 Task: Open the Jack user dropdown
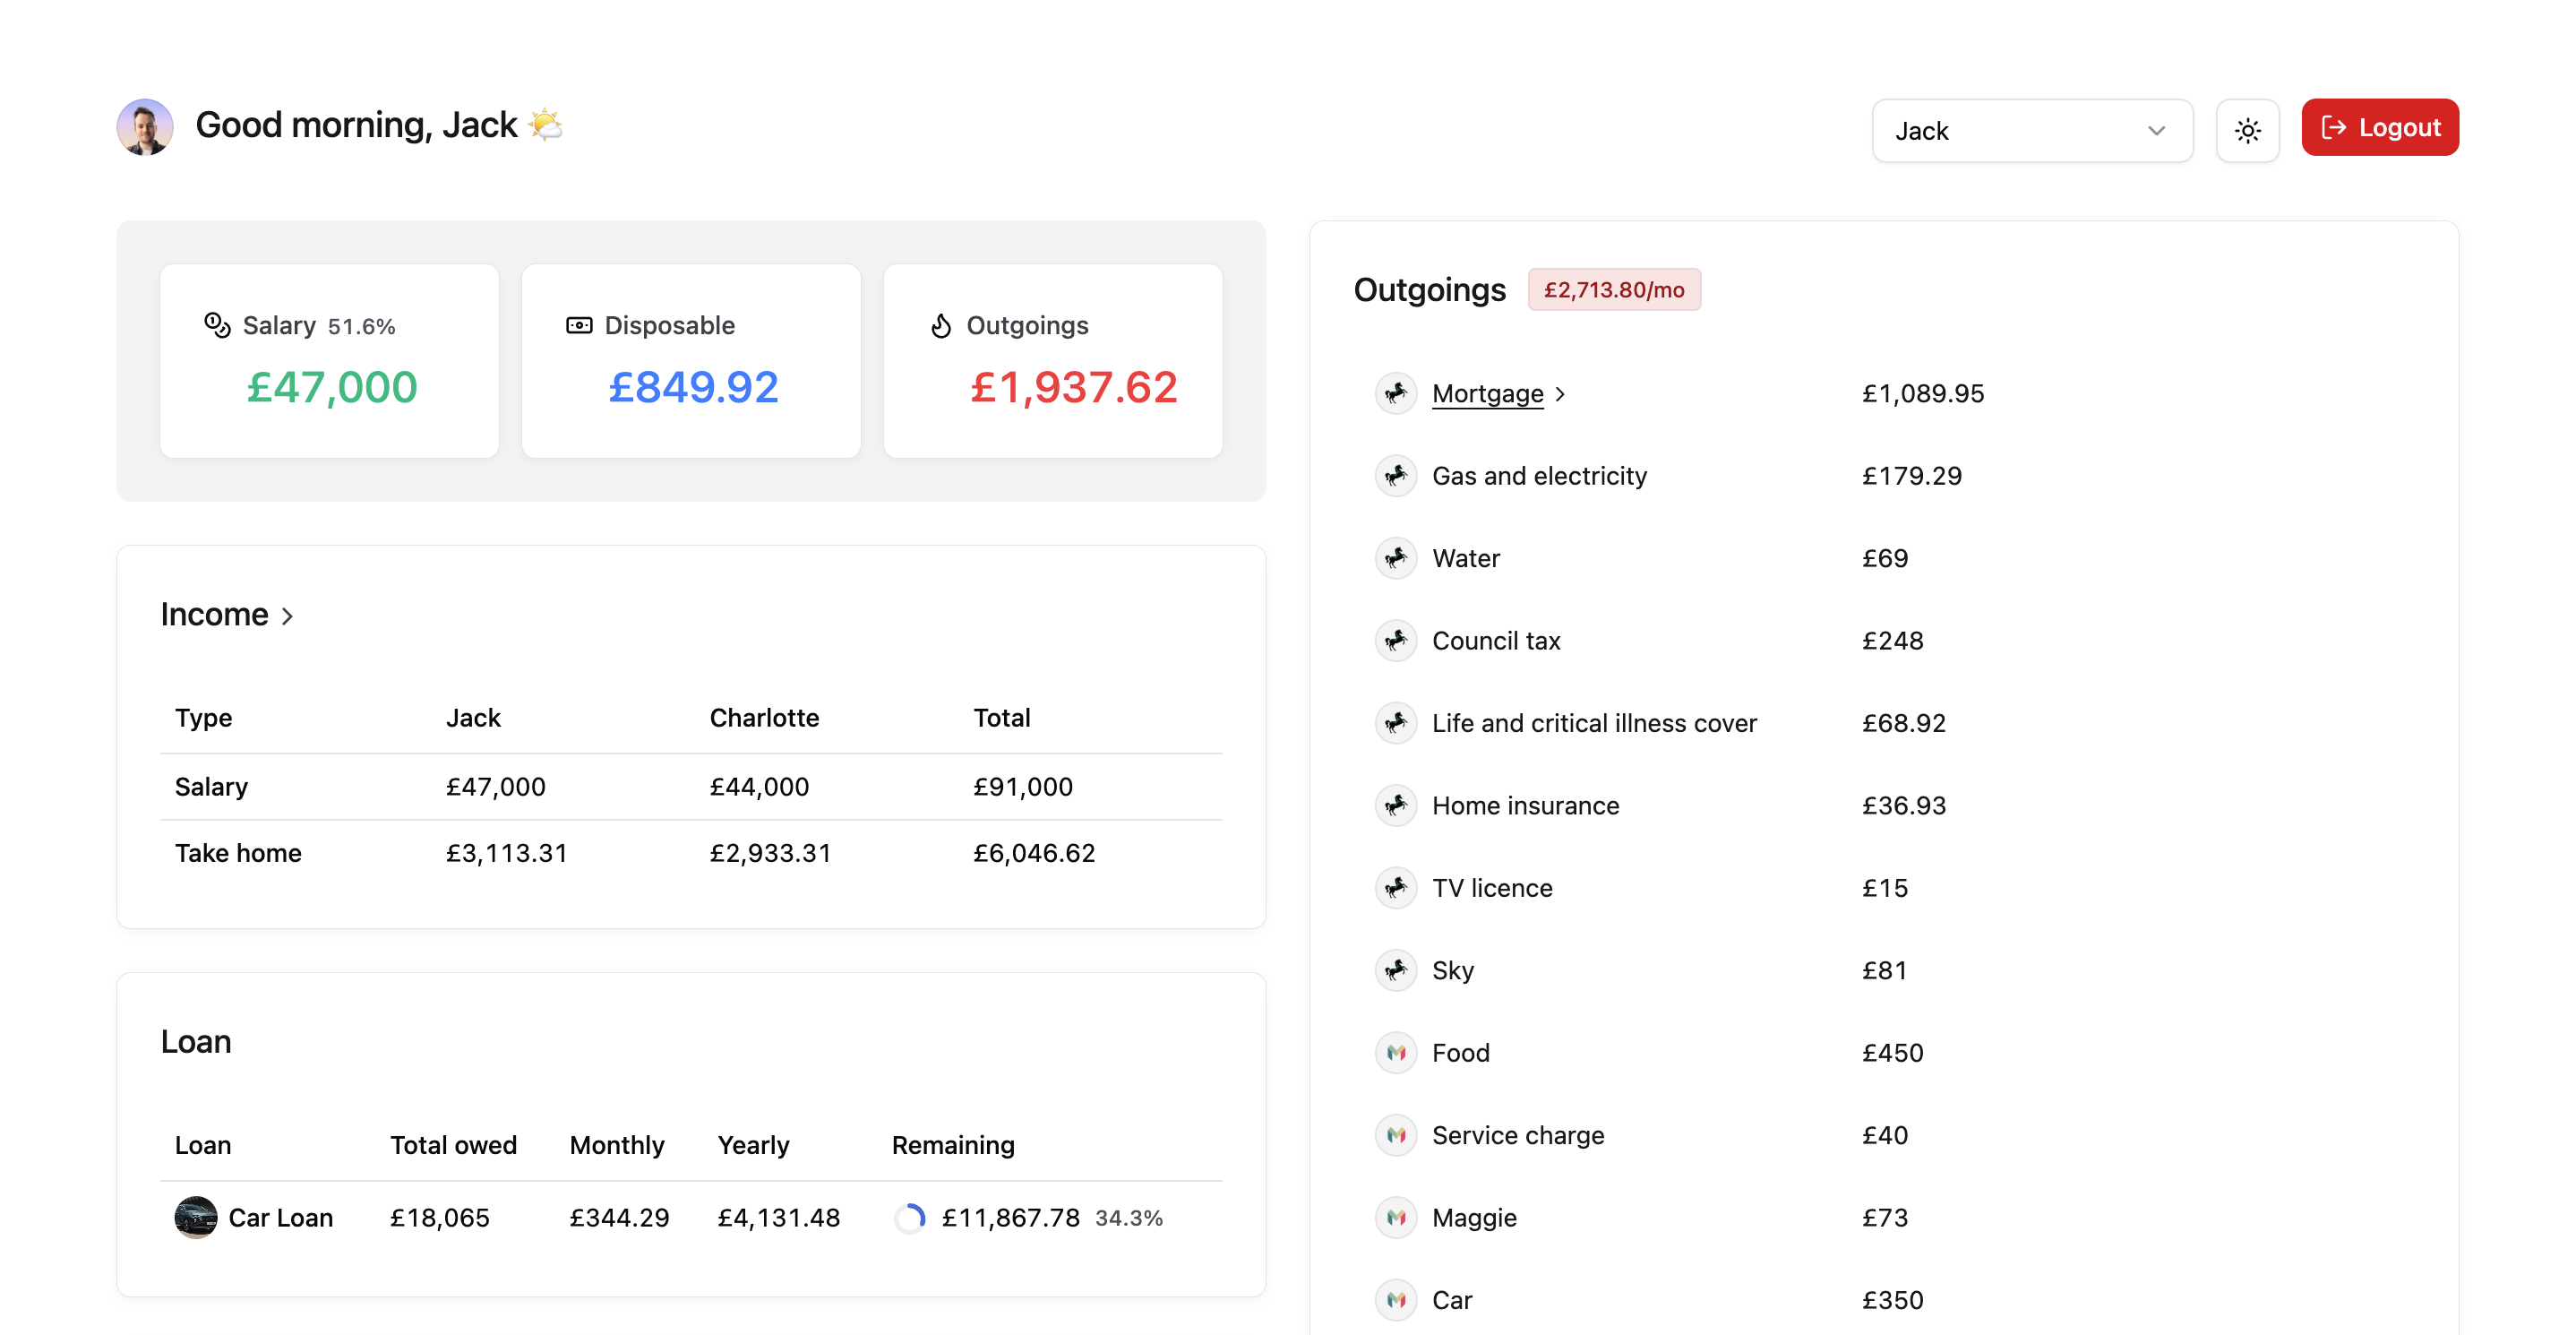click(x=2032, y=130)
